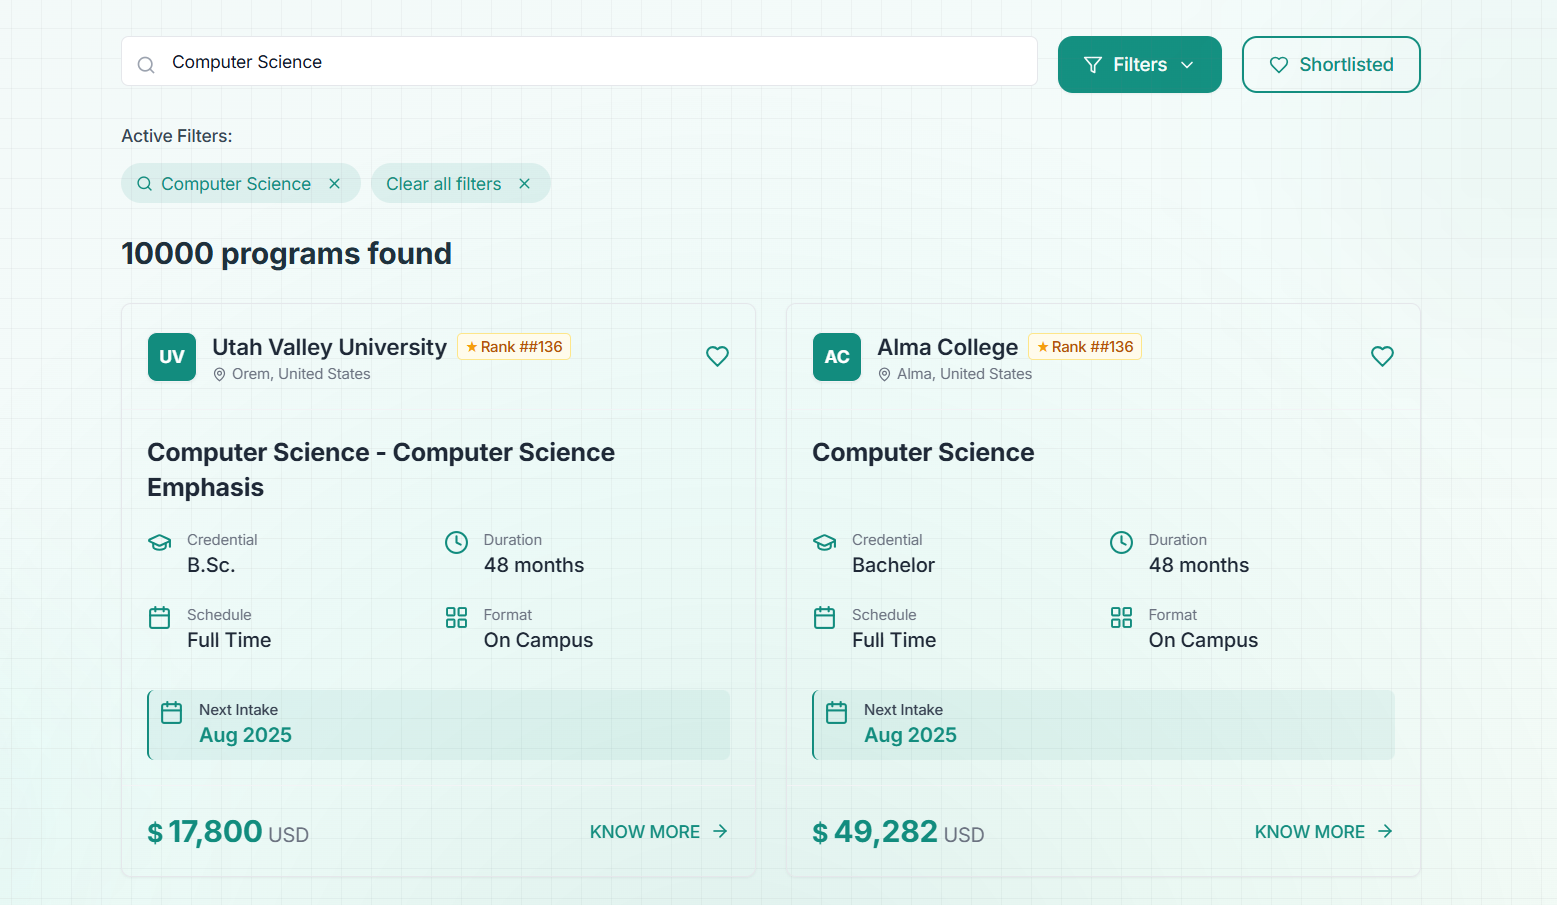Remove the Computer Science filter chip
The width and height of the screenshot is (1557, 905).
[x=335, y=184]
